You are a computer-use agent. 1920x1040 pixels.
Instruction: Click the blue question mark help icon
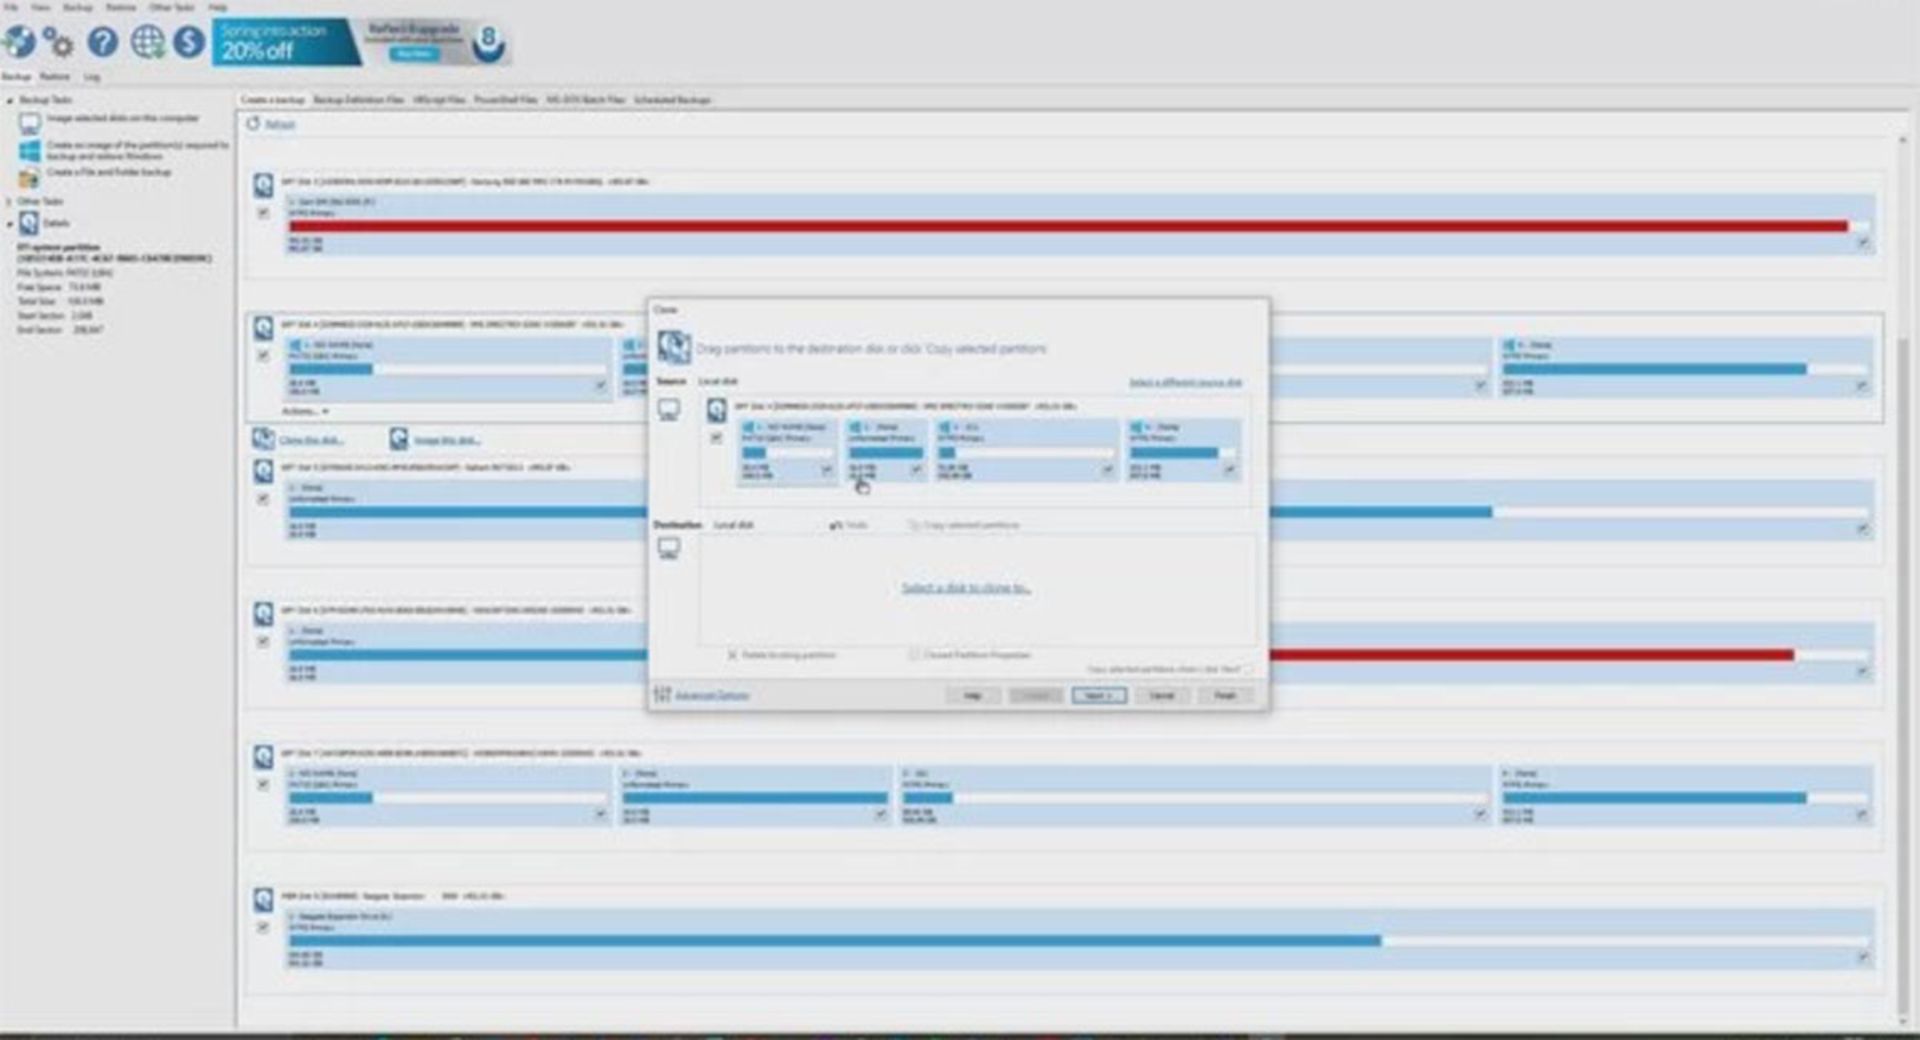[x=102, y=42]
